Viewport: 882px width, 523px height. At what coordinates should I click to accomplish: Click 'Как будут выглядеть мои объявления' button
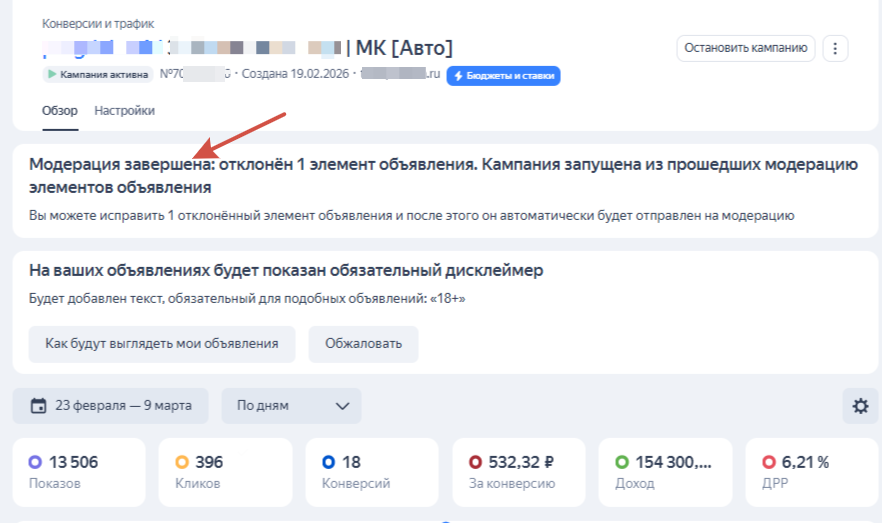pos(161,344)
